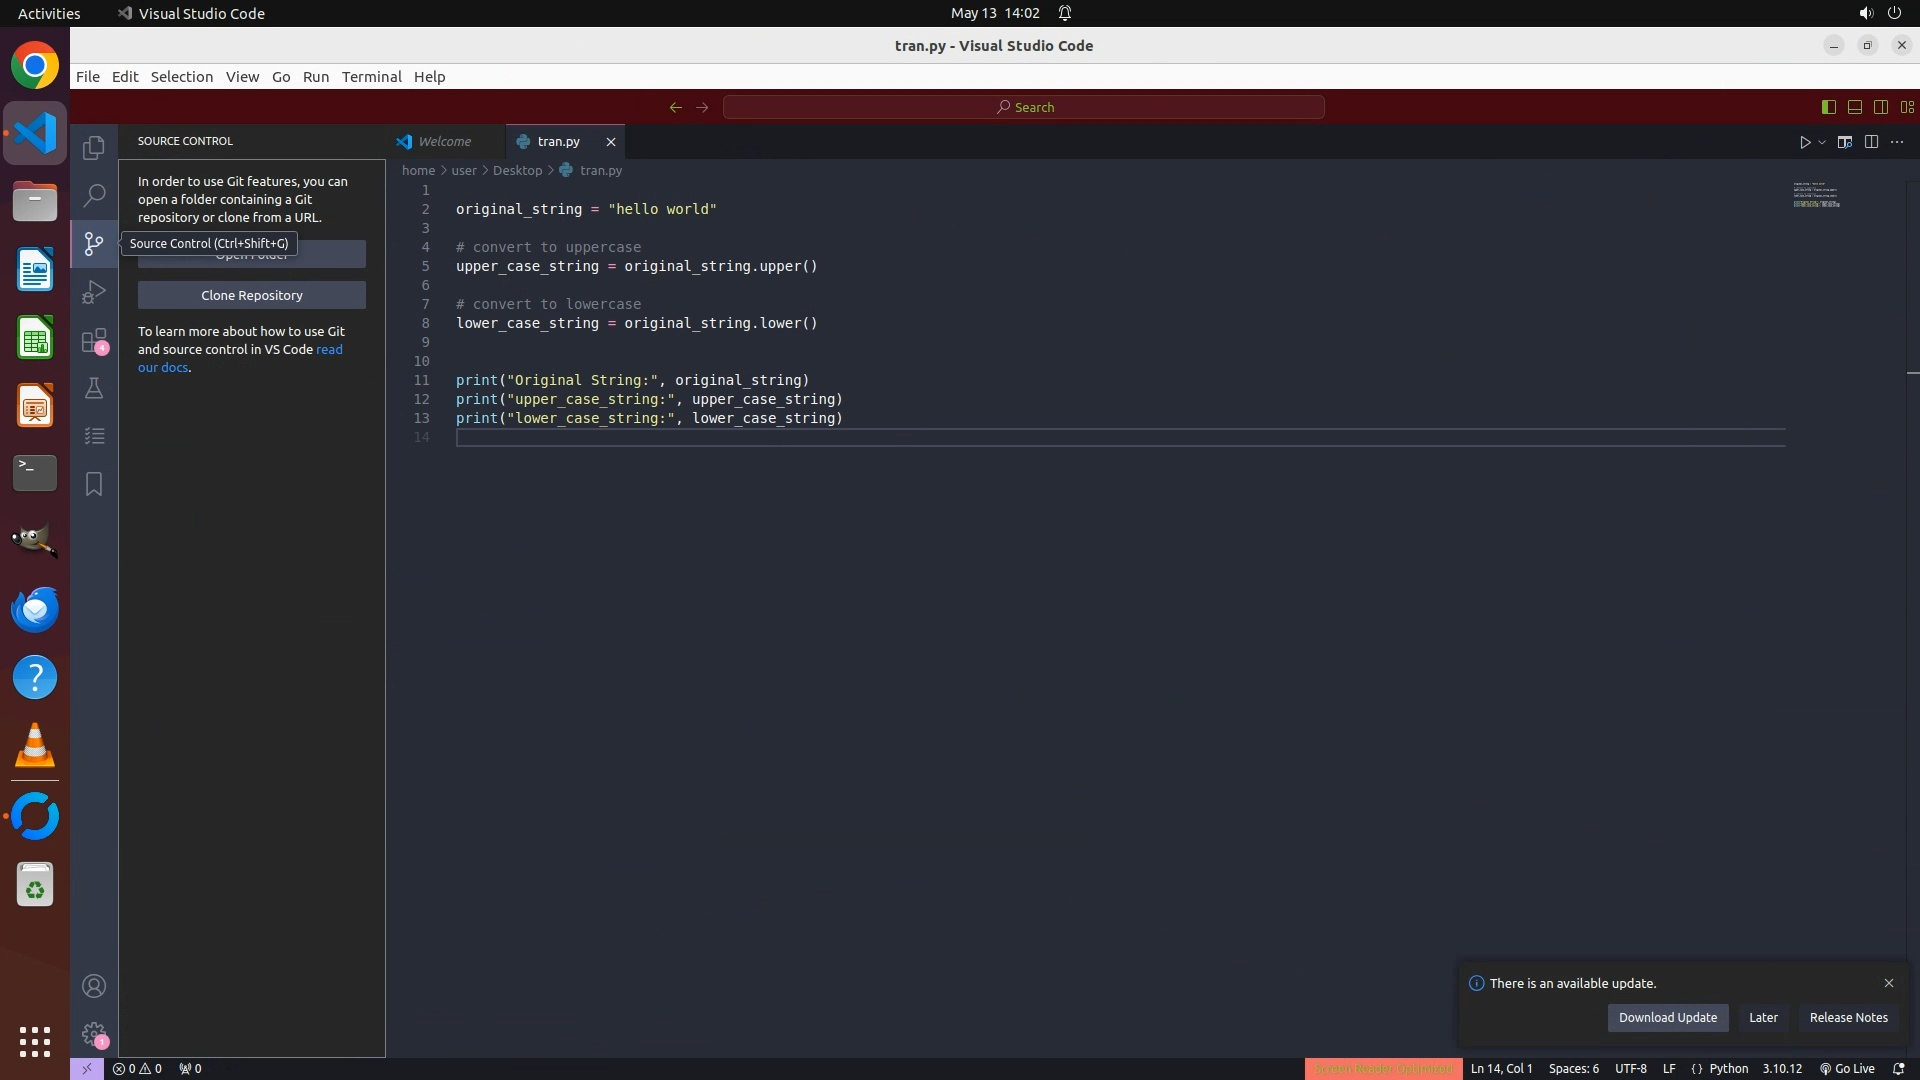Switch to the Welcome tab
1920x1080 pixels.
444,142
